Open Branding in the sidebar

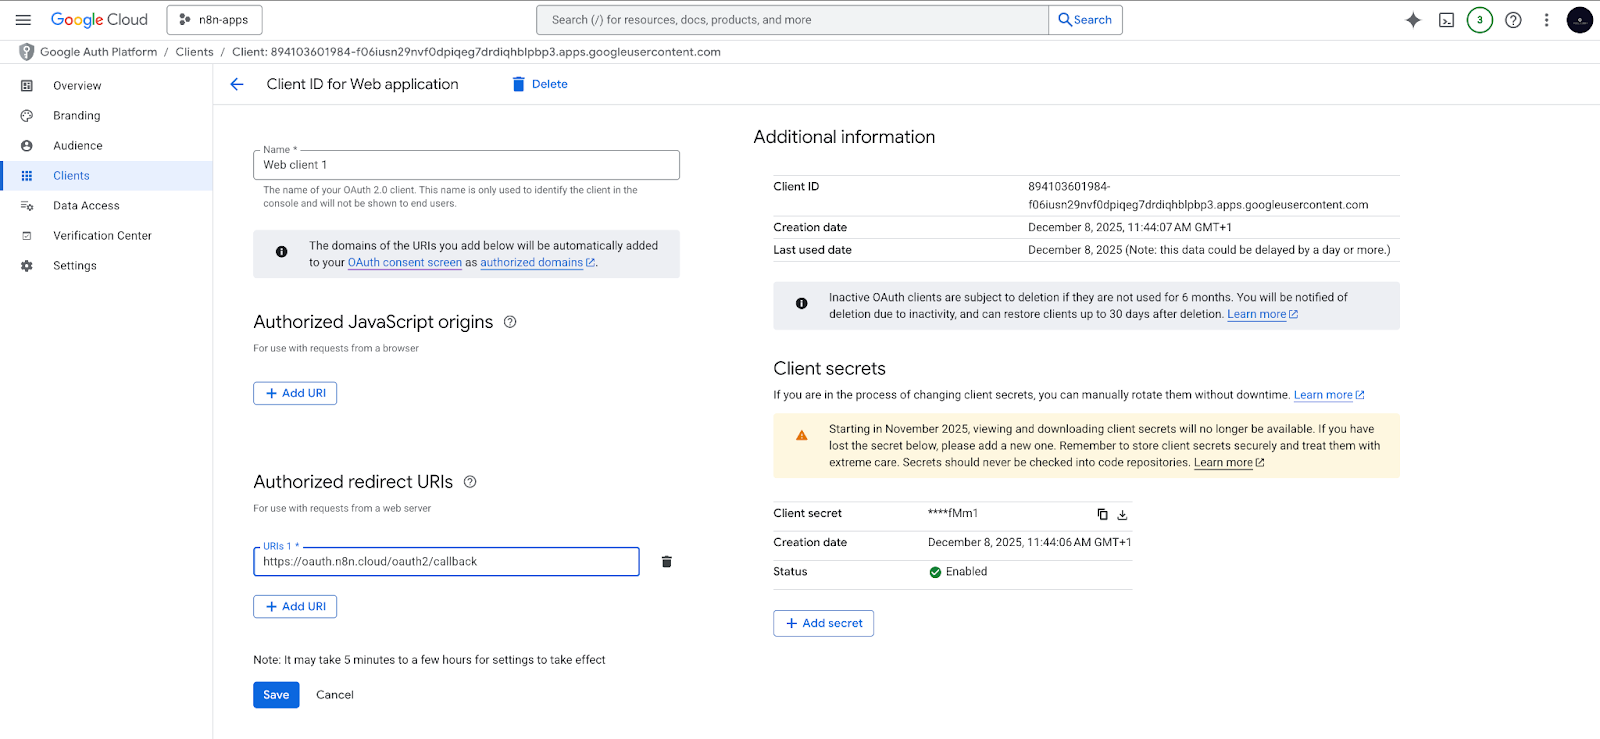click(106, 116)
